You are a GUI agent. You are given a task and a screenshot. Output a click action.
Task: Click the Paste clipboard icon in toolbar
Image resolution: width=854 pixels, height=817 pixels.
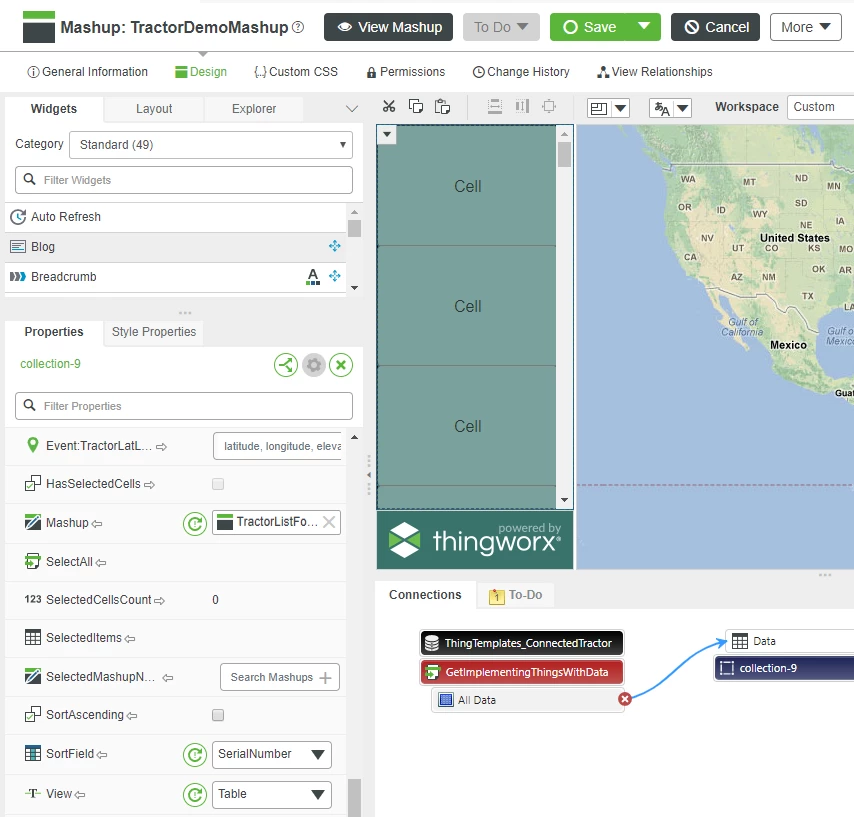(x=442, y=106)
